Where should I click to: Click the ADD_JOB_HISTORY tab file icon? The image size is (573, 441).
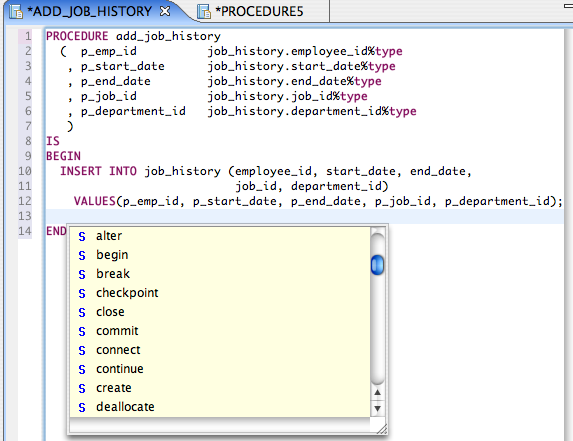(x=16, y=12)
